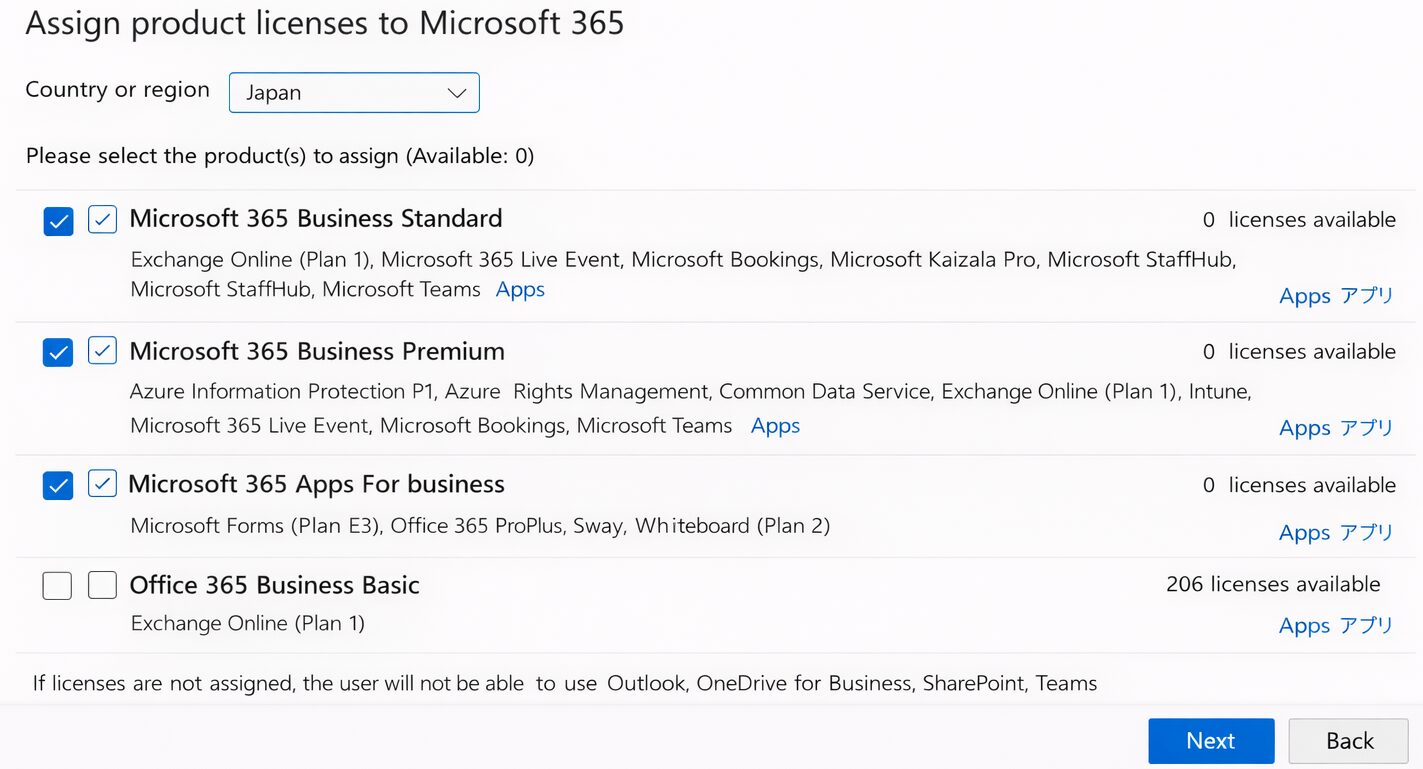This screenshot has height=769, width=1423.
Task: Check the second checkbox beside Office 365 Business Basic
Action: [102, 585]
